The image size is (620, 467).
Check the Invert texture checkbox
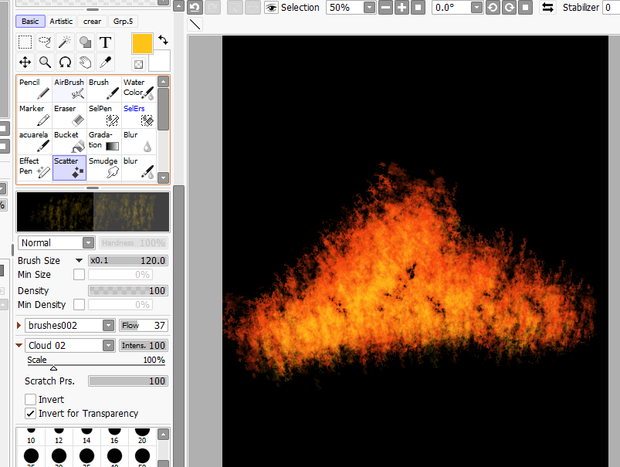point(30,399)
